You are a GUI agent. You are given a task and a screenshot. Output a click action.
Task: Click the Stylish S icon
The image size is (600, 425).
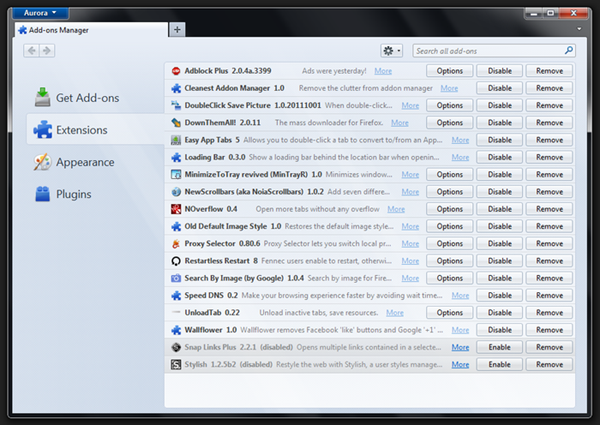[x=176, y=365]
